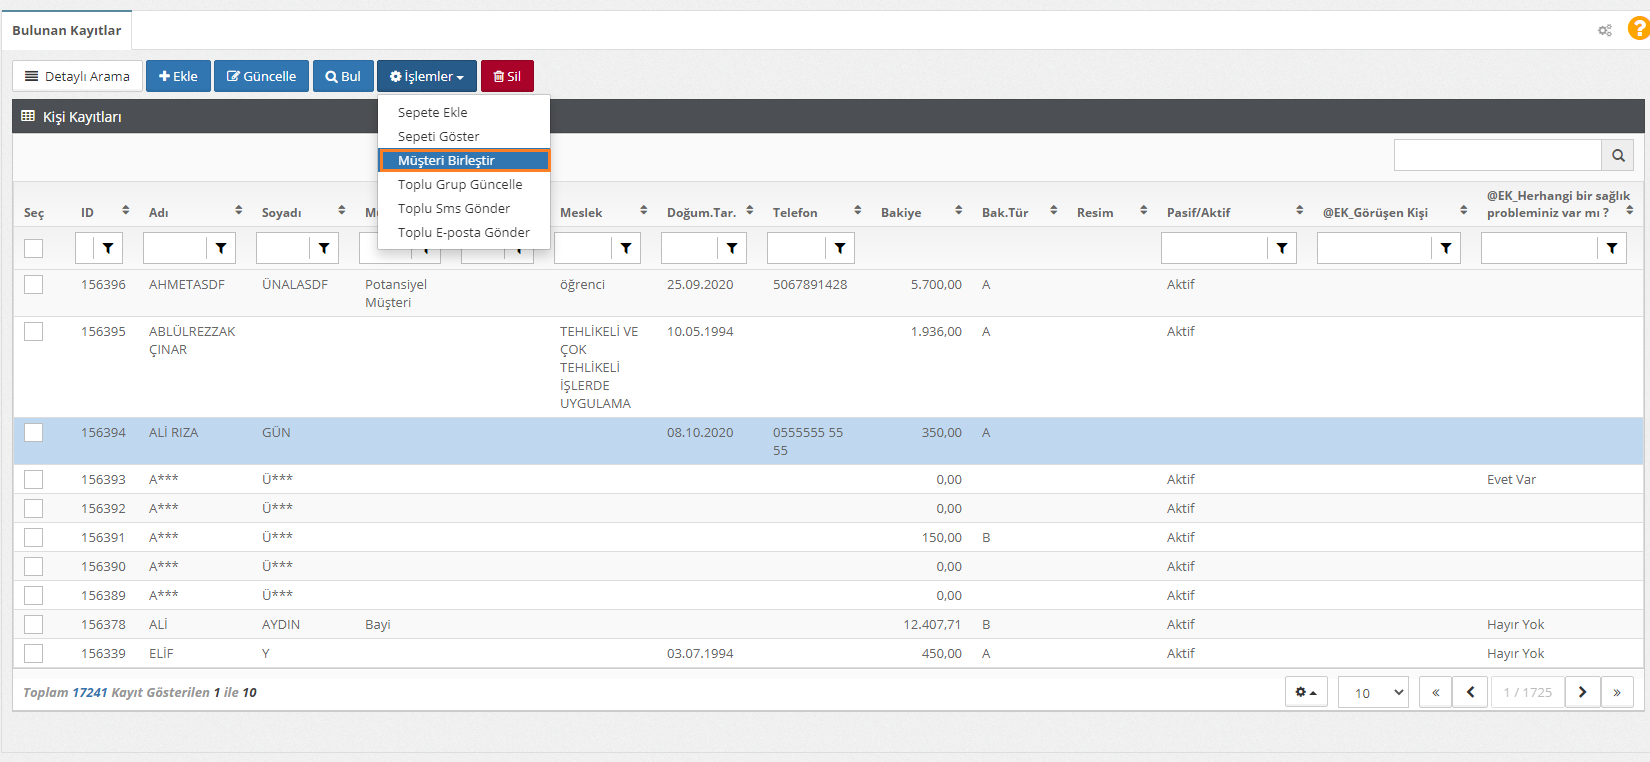Open the help question mark icon
The width and height of the screenshot is (1650, 762).
[1638, 29]
